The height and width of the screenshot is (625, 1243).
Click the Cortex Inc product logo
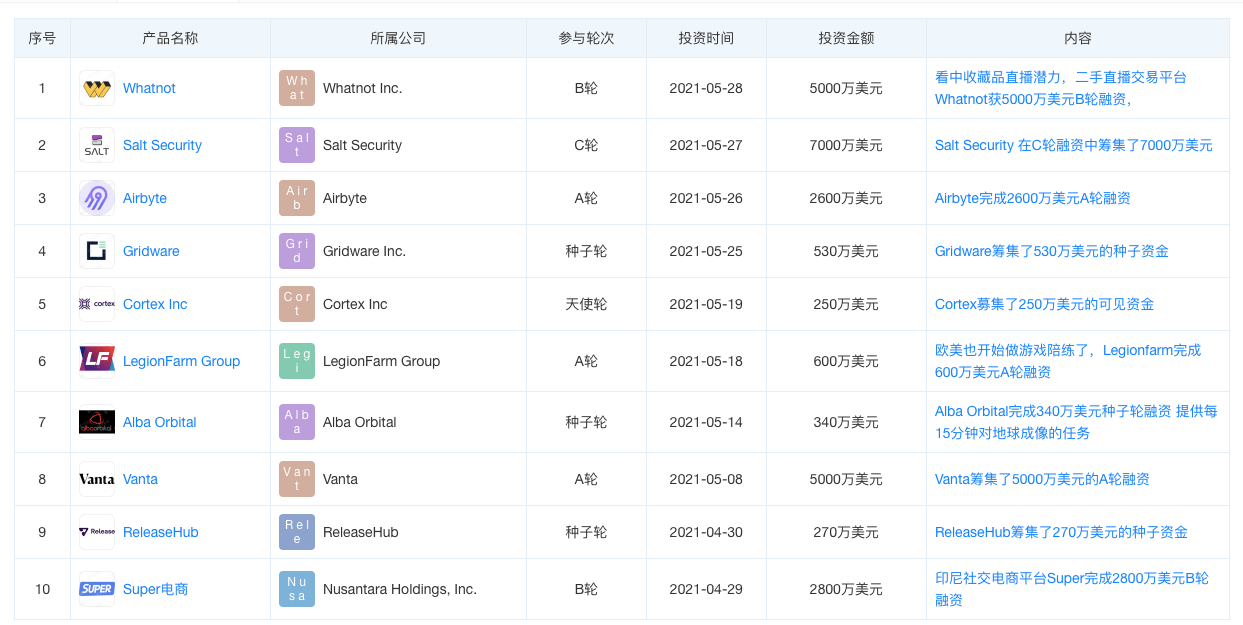(97, 304)
